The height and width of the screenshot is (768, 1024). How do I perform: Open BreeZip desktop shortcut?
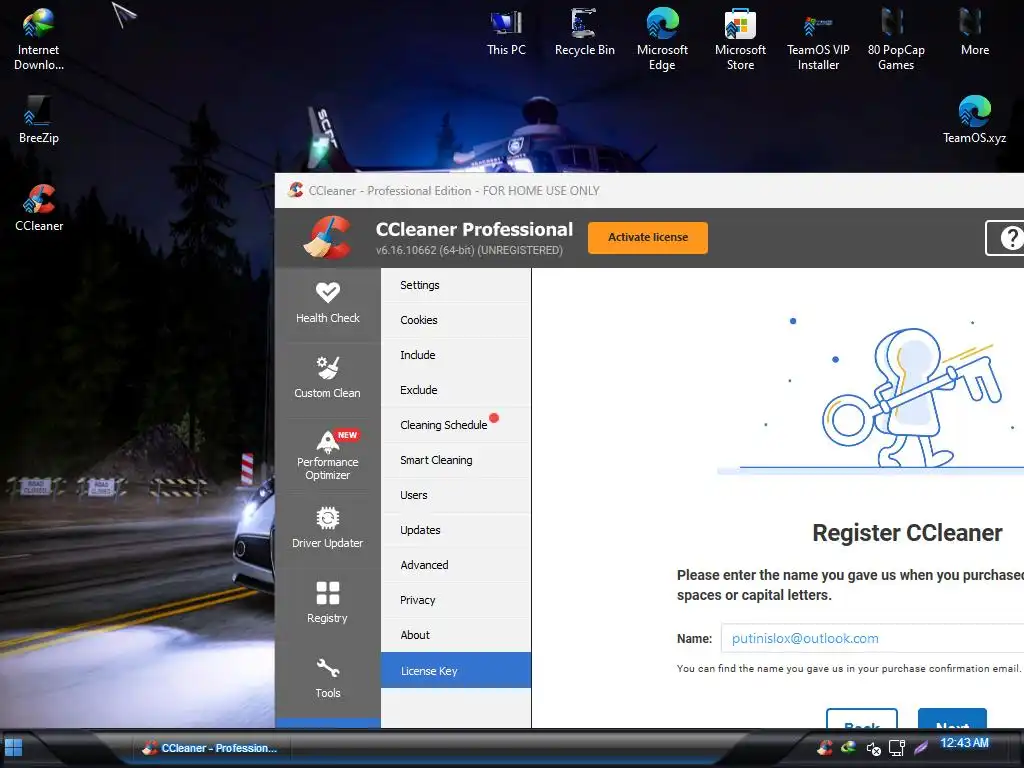tap(39, 120)
